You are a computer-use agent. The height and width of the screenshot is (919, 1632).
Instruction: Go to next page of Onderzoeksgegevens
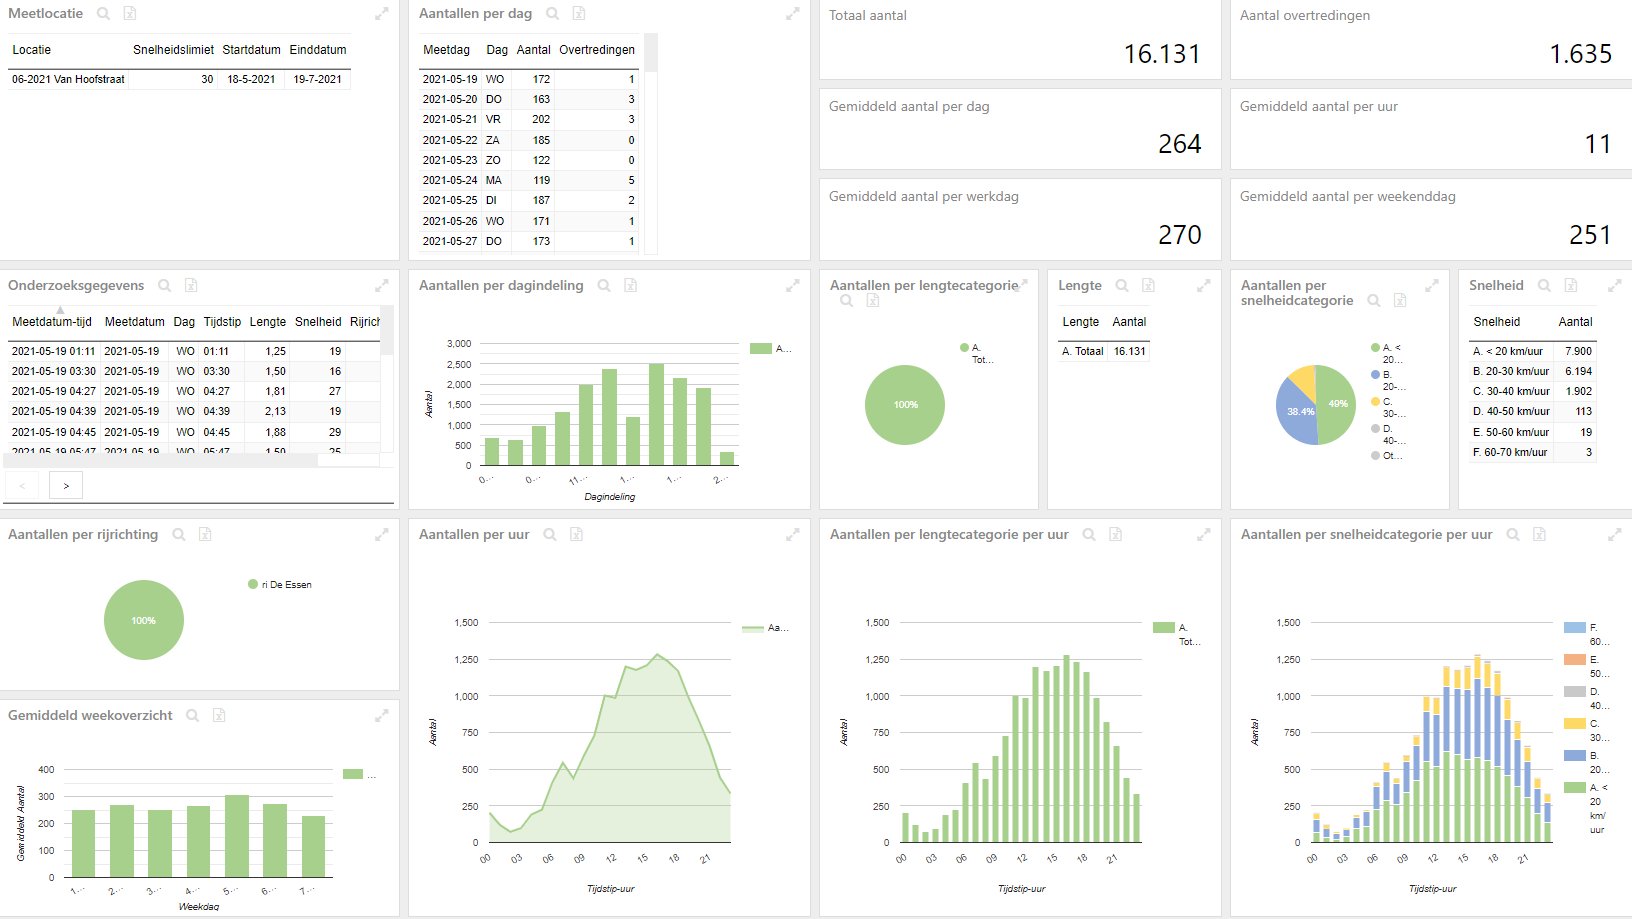coord(66,486)
